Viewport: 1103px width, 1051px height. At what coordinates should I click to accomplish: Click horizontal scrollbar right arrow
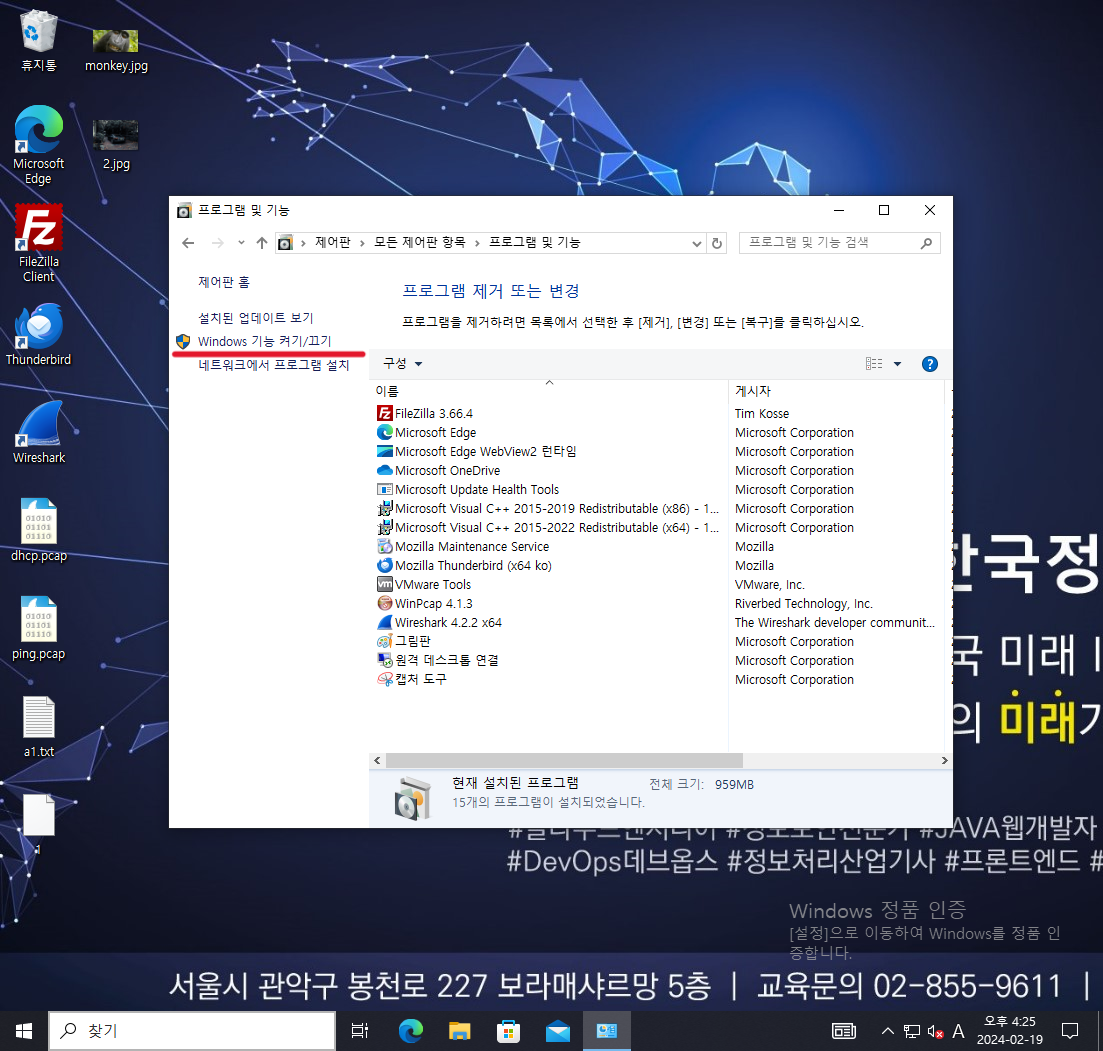click(x=945, y=760)
